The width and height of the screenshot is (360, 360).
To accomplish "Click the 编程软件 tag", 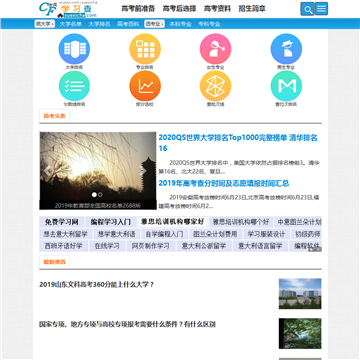I will [x=306, y=246].
